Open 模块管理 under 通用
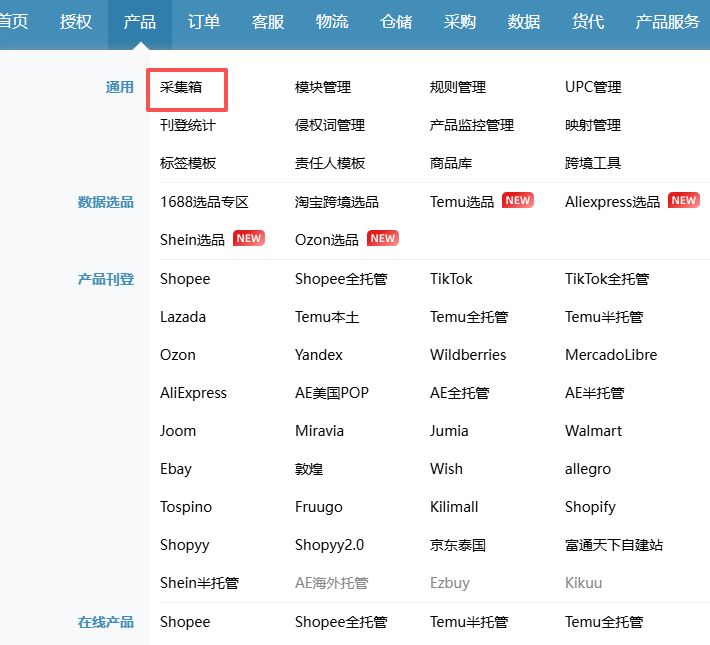This screenshot has width=710, height=645. pos(323,88)
